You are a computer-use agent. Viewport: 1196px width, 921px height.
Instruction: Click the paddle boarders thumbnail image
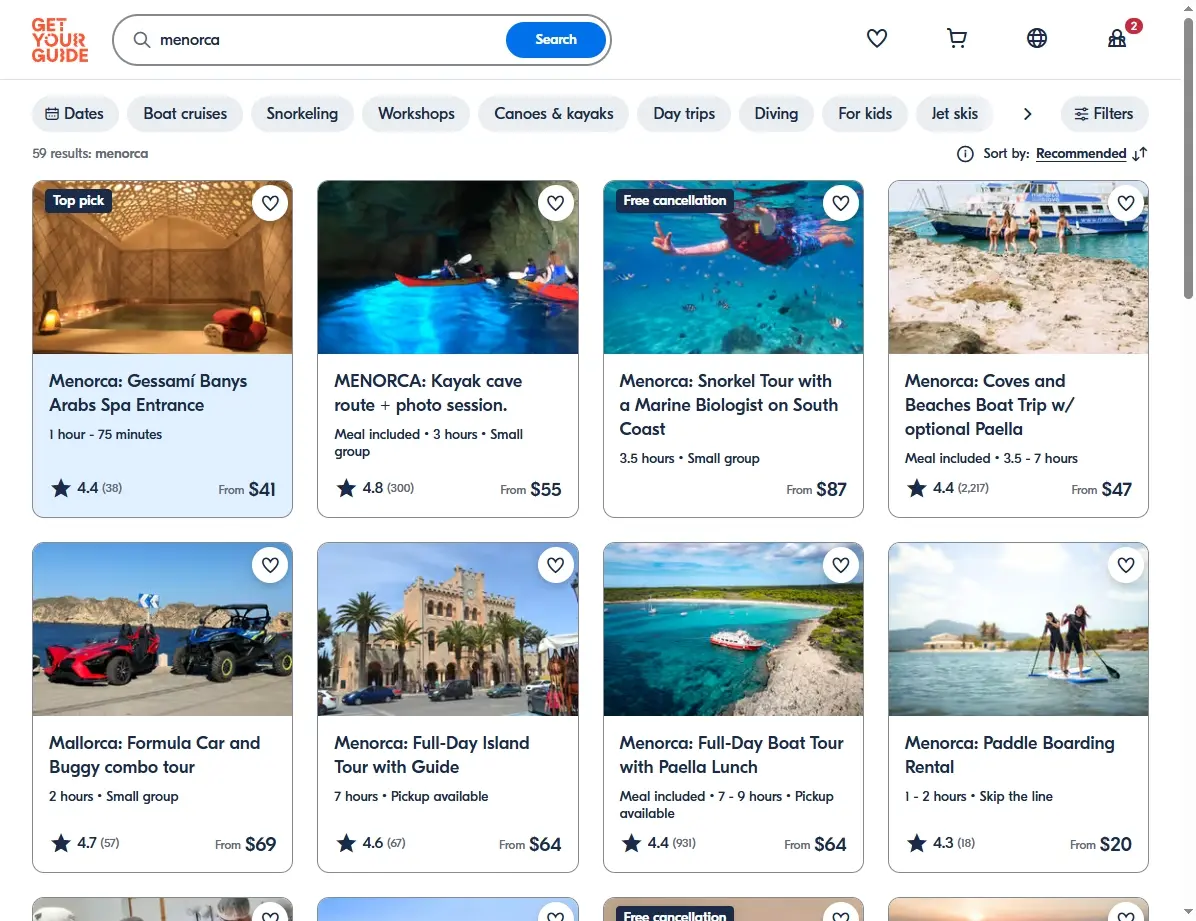1018,630
